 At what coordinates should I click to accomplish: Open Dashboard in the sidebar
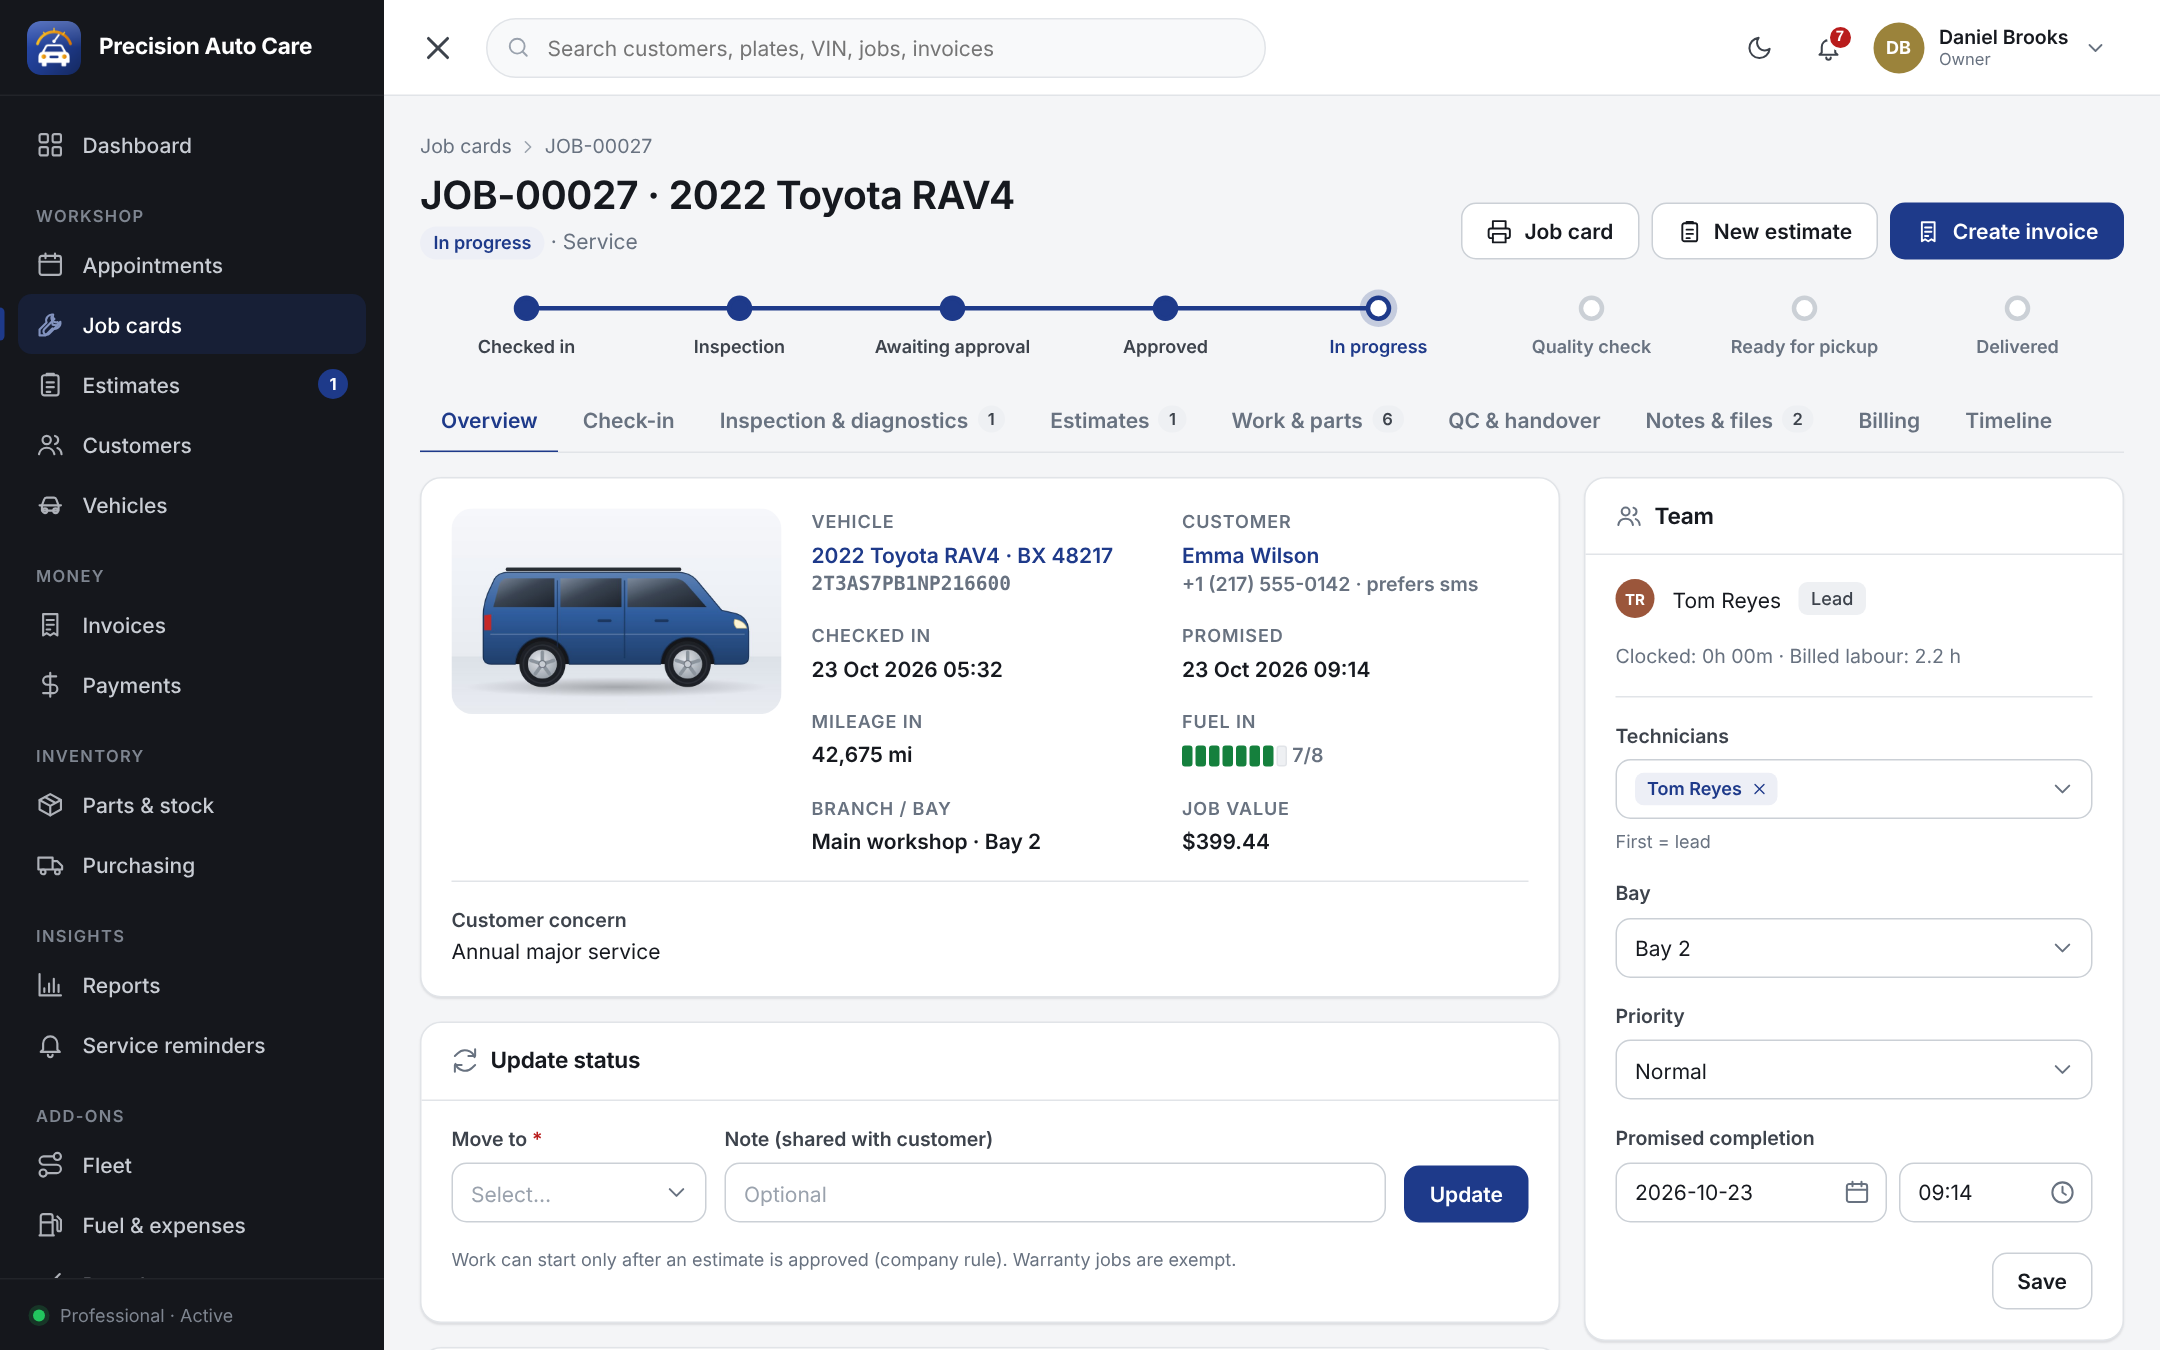coord(192,145)
